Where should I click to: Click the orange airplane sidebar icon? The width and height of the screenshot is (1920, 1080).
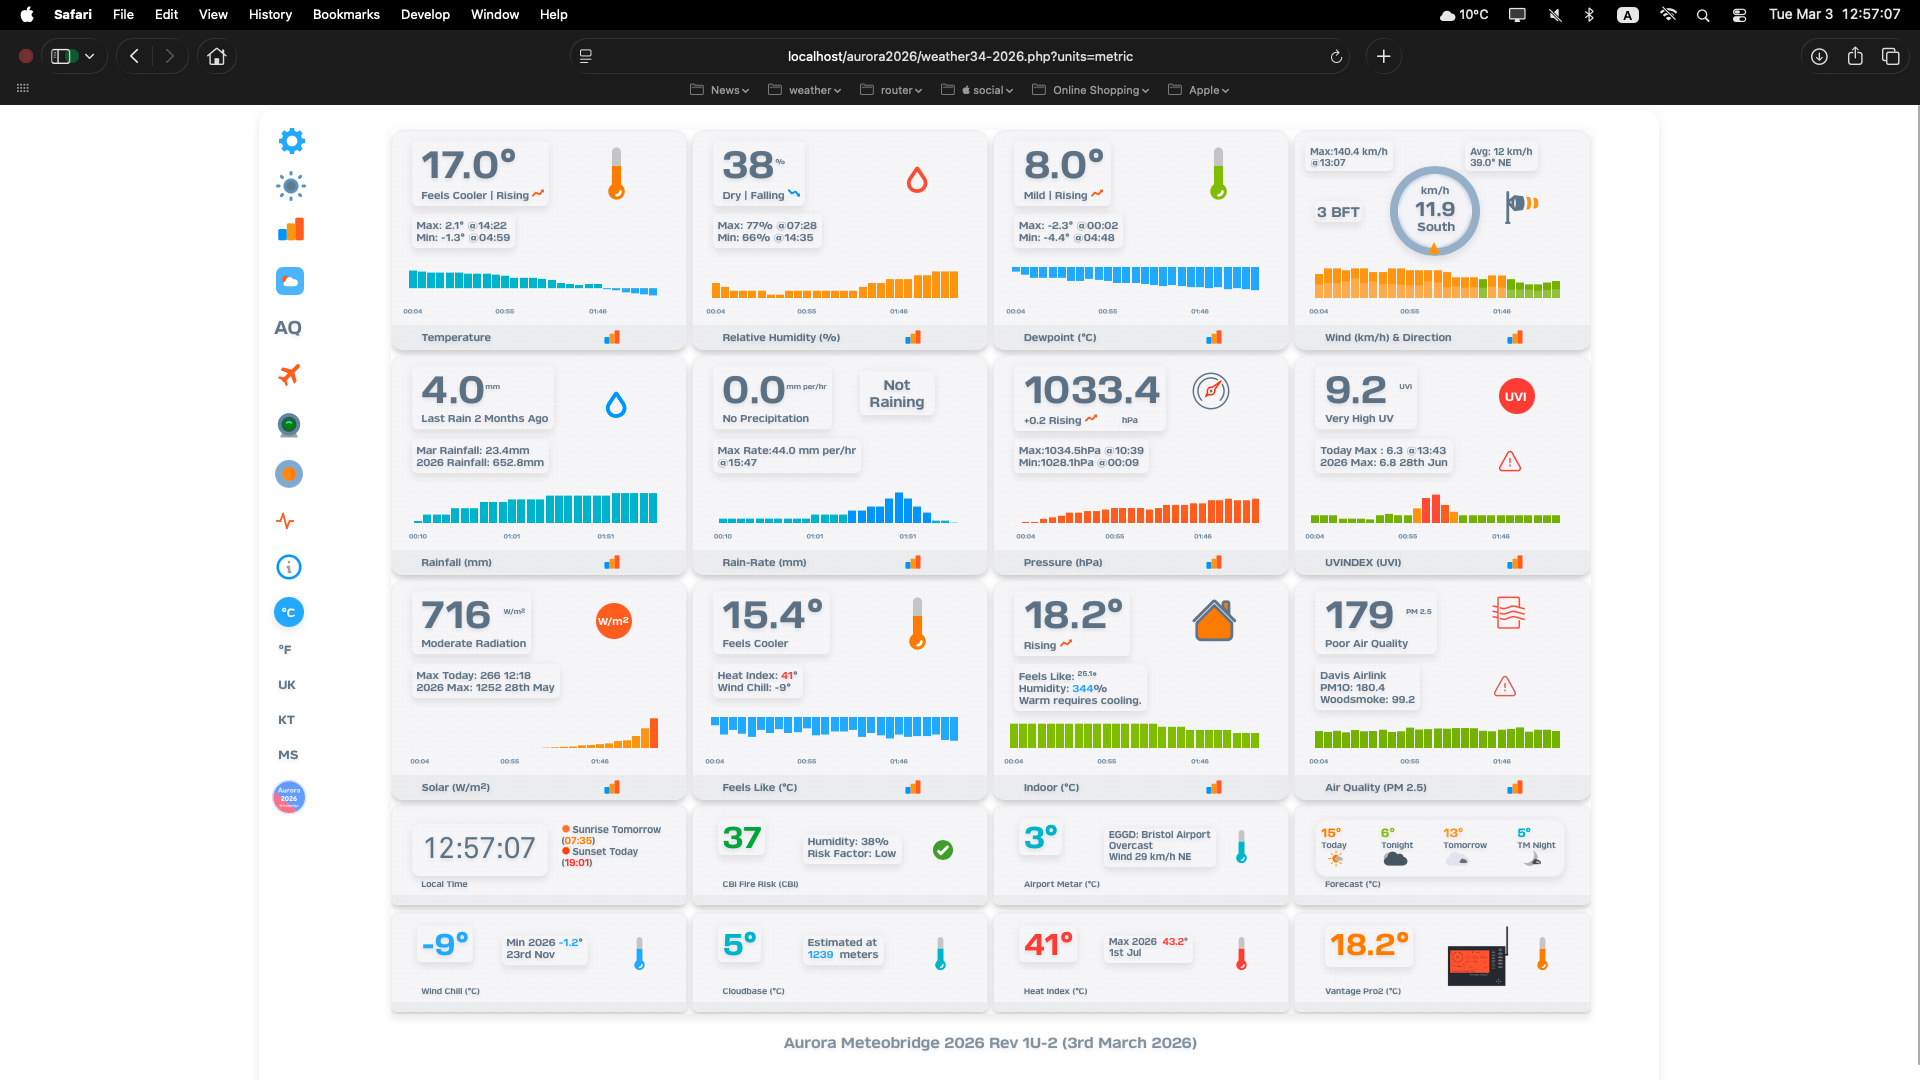click(x=289, y=375)
